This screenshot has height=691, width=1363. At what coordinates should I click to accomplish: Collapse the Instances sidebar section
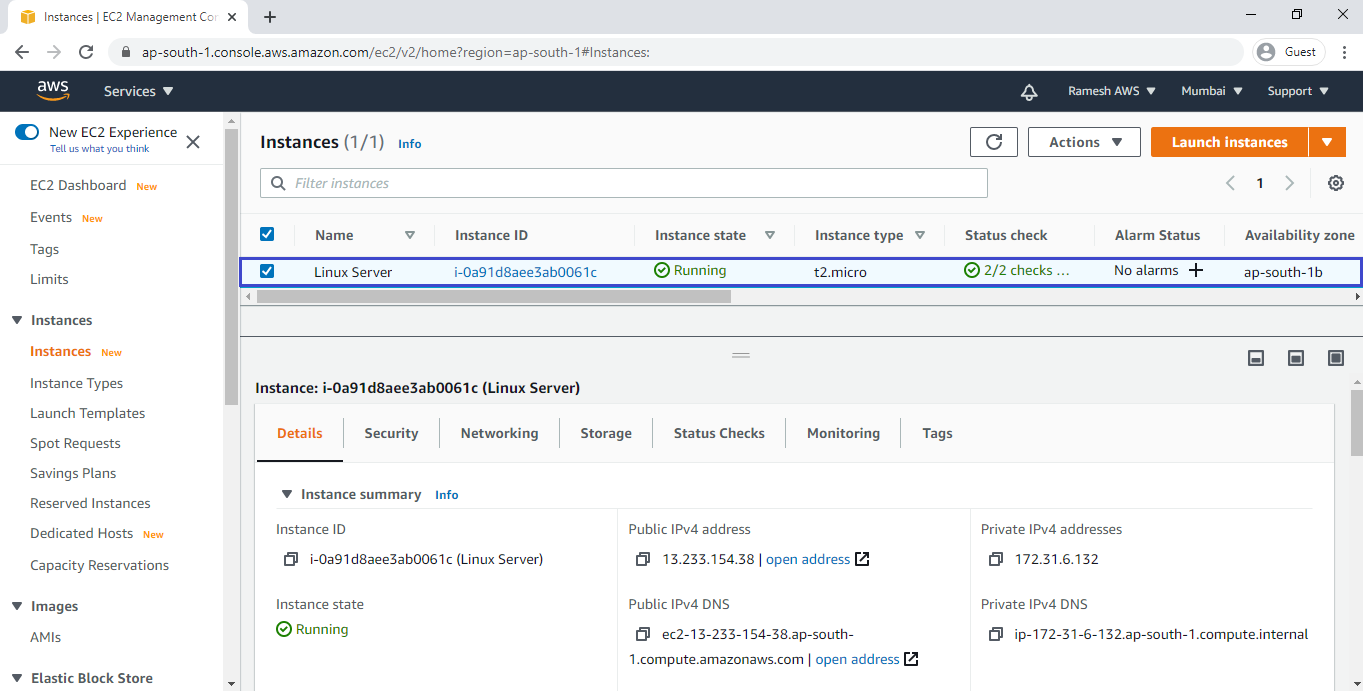pyautogui.click(x=16, y=320)
